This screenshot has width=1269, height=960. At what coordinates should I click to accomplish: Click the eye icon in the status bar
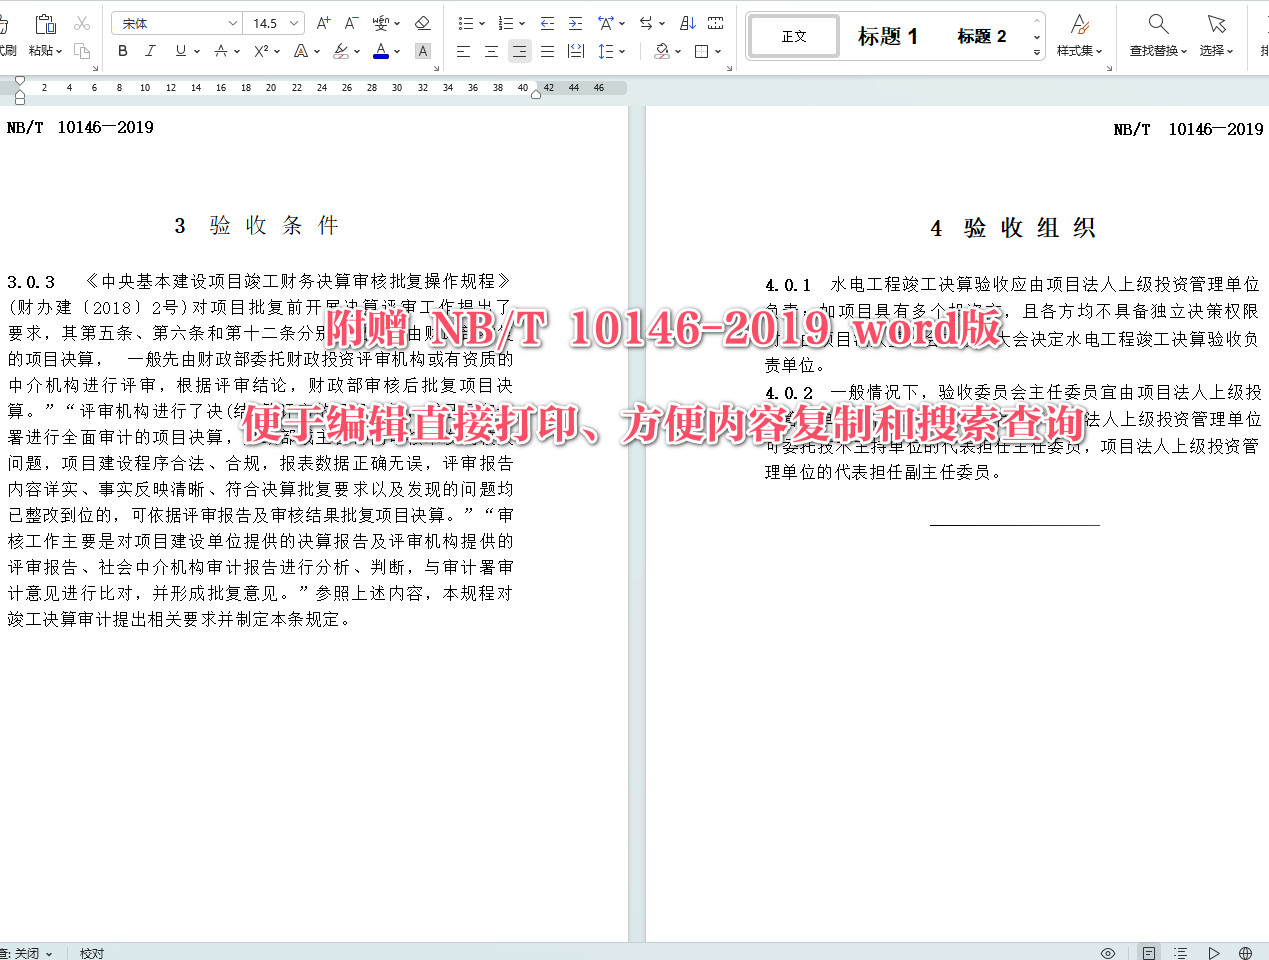pyautogui.click(x=1108, y=953)
